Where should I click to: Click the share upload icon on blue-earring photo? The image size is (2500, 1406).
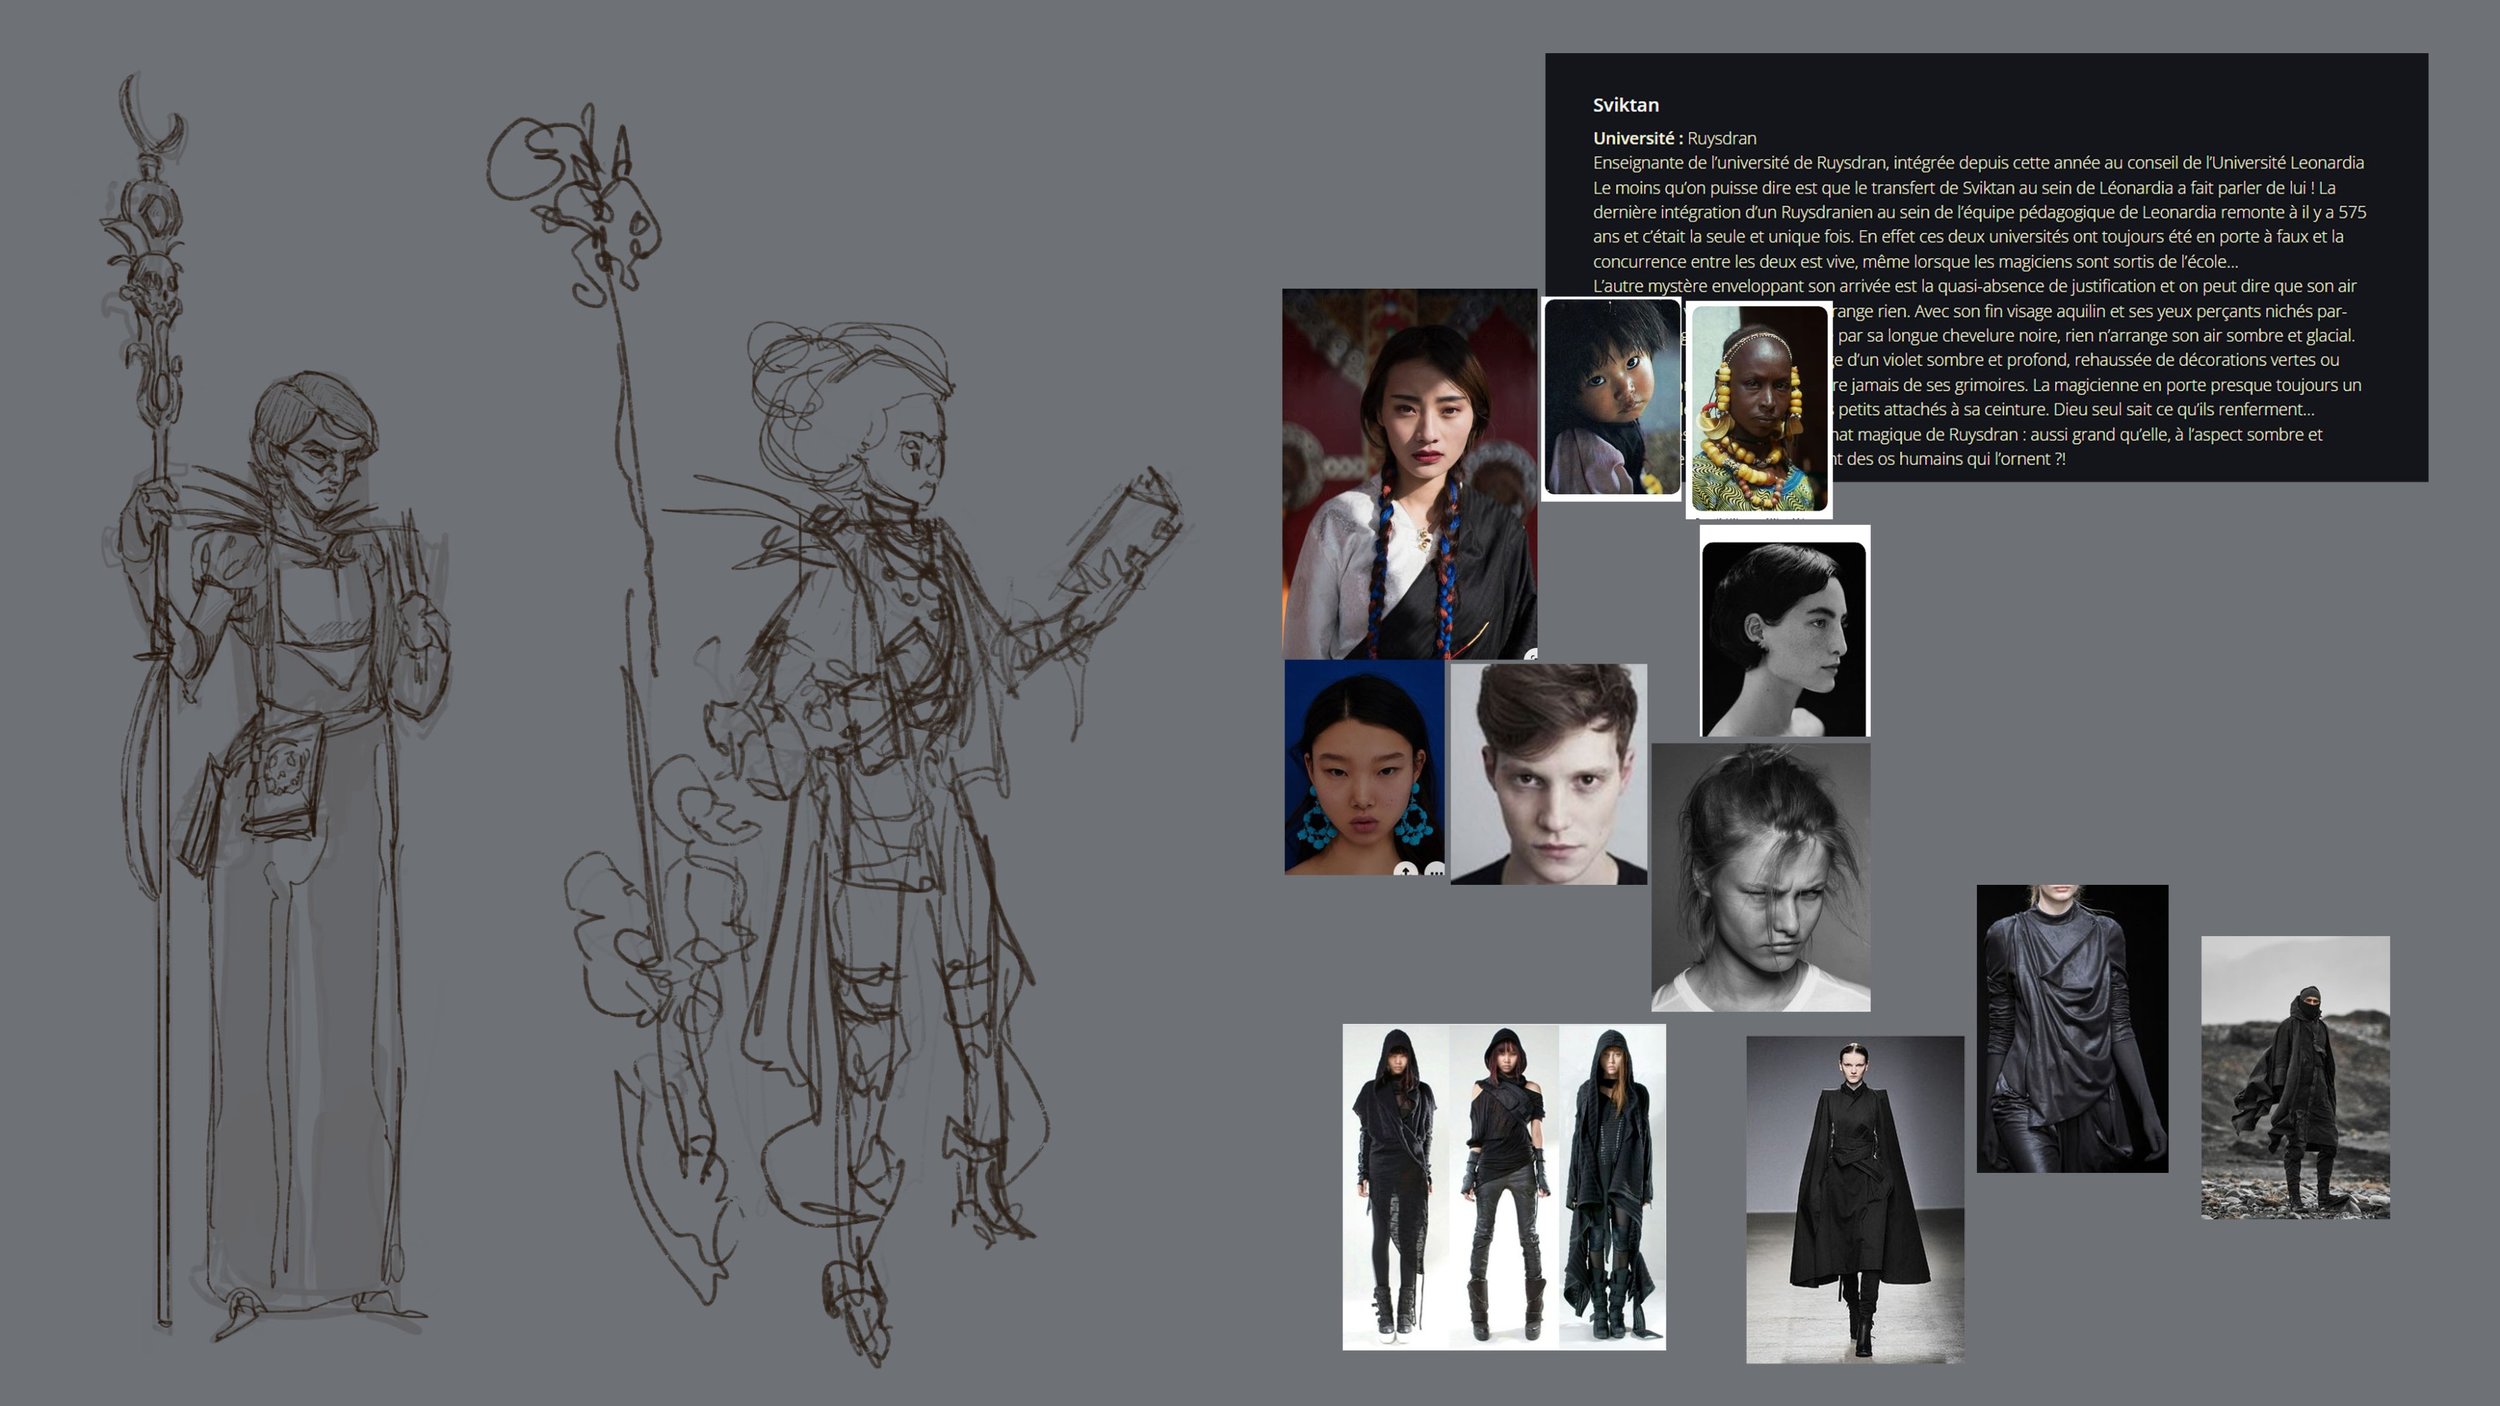(x=1406, y=870)
